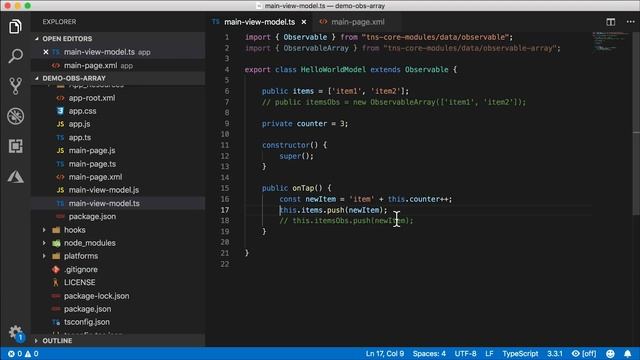The height and width of the screenshot is (360, 640).
Task: Open the Explorer view in activity bar
Action: click(x=15, y=27)
